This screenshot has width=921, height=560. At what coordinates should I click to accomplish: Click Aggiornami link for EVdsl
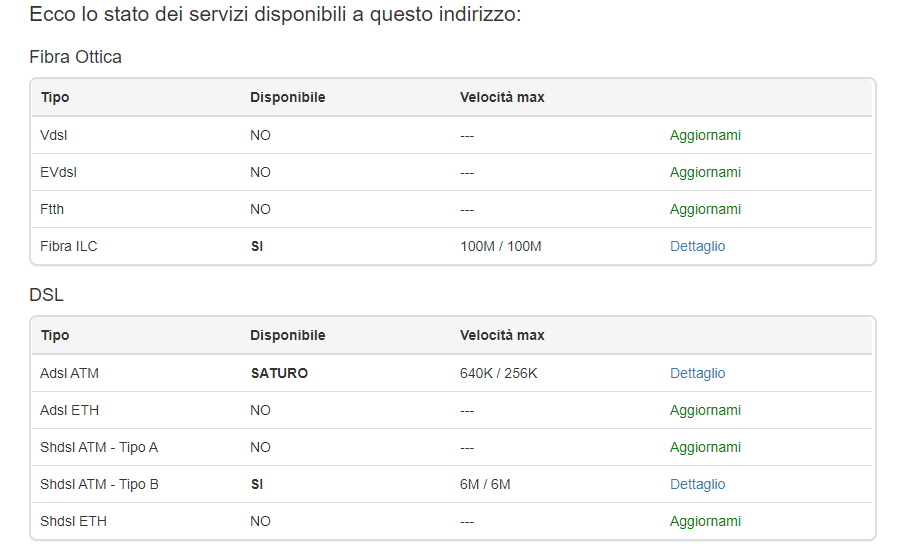click(705, 172)
